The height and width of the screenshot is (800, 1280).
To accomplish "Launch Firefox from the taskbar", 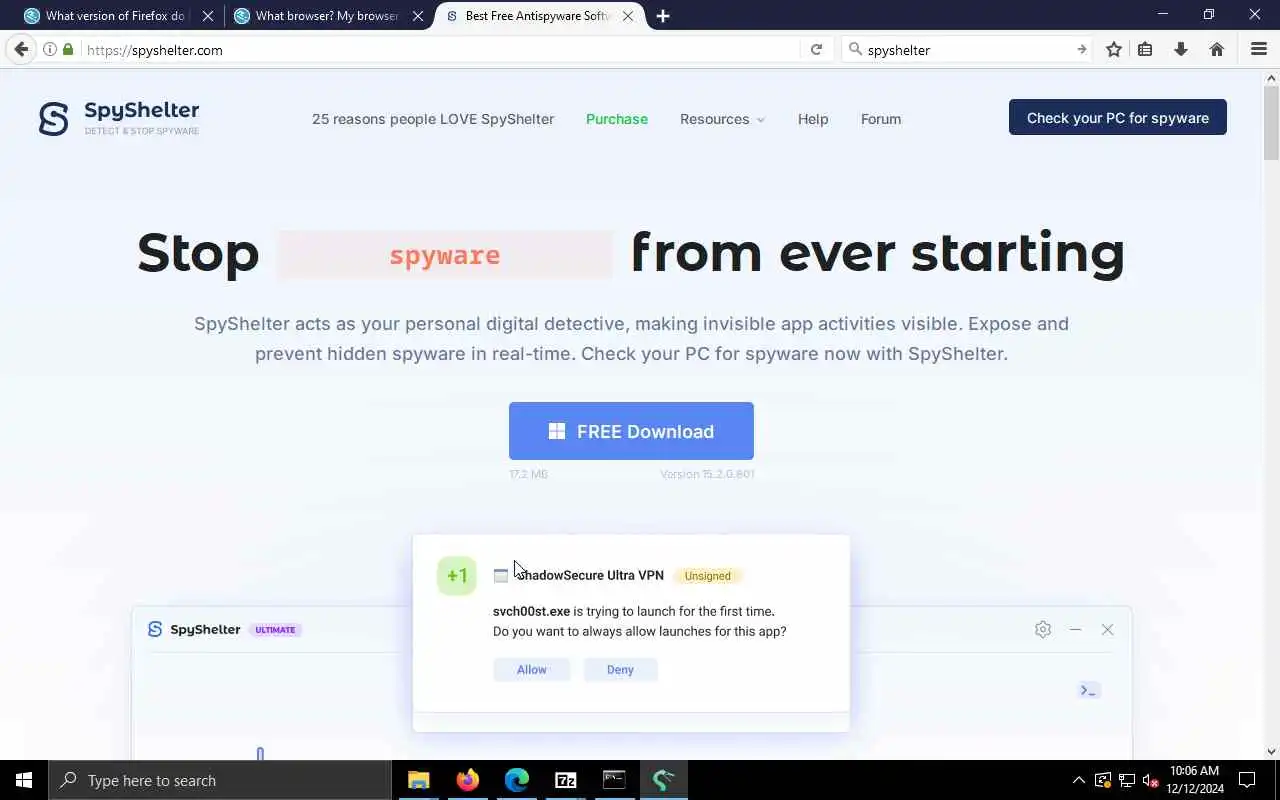I will point(467,780).
